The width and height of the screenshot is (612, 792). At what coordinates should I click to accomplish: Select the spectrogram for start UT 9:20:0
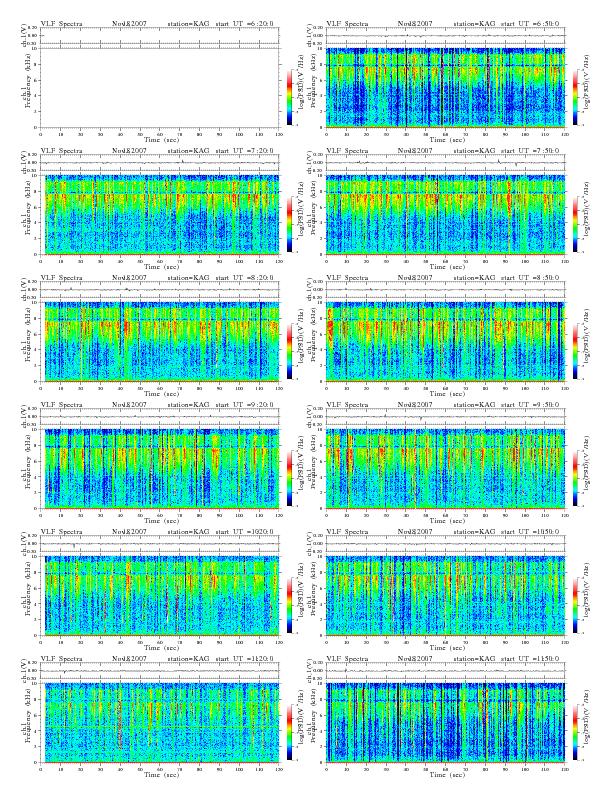[x=160, y=469]
